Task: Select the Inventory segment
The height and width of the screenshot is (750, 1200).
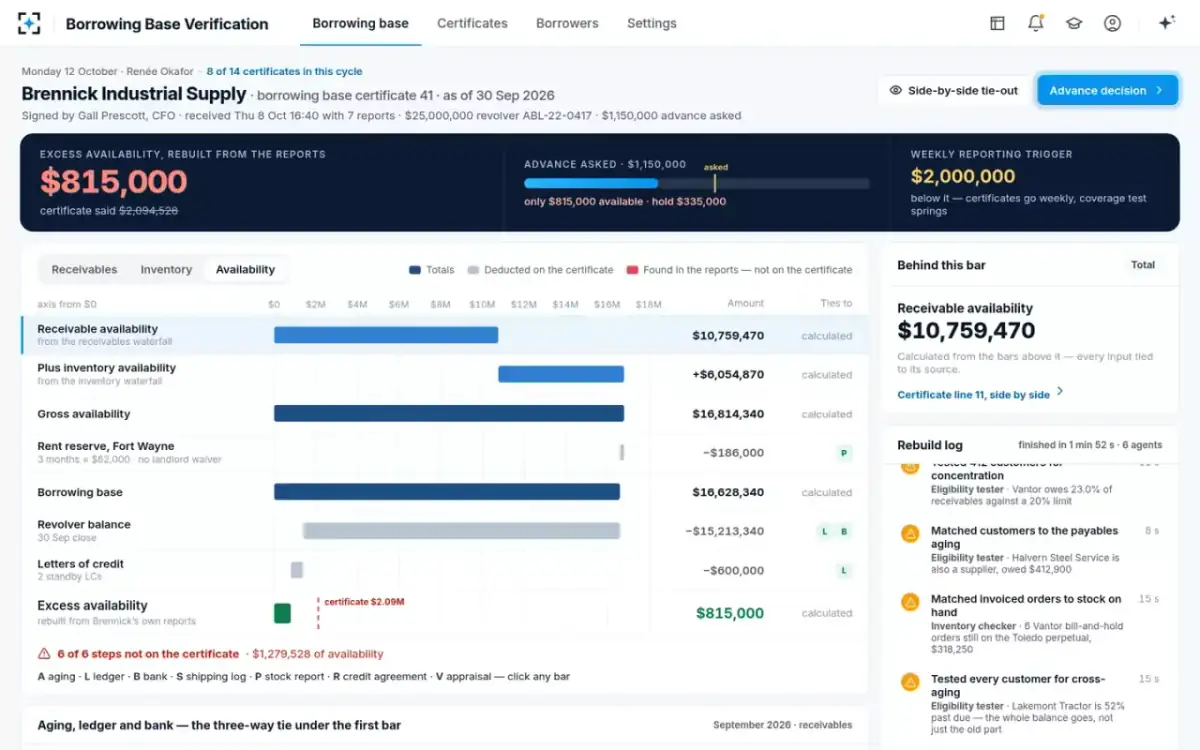Action: (x=166, y=270)
